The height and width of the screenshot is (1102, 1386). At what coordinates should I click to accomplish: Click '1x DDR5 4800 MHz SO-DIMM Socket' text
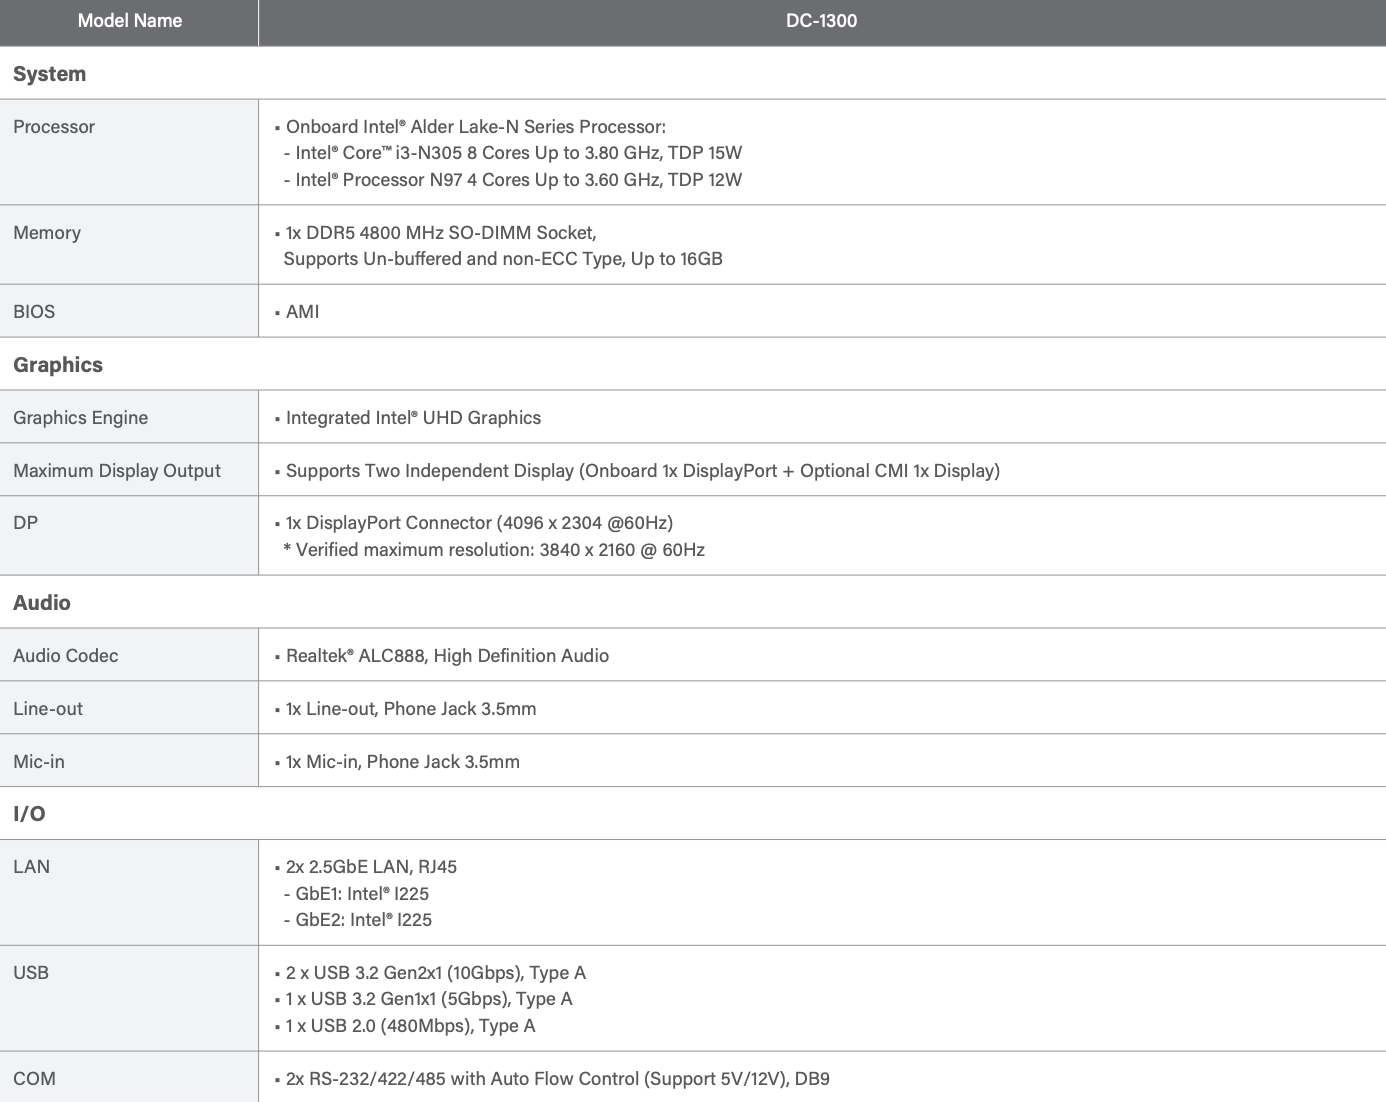tap(435, 233)
